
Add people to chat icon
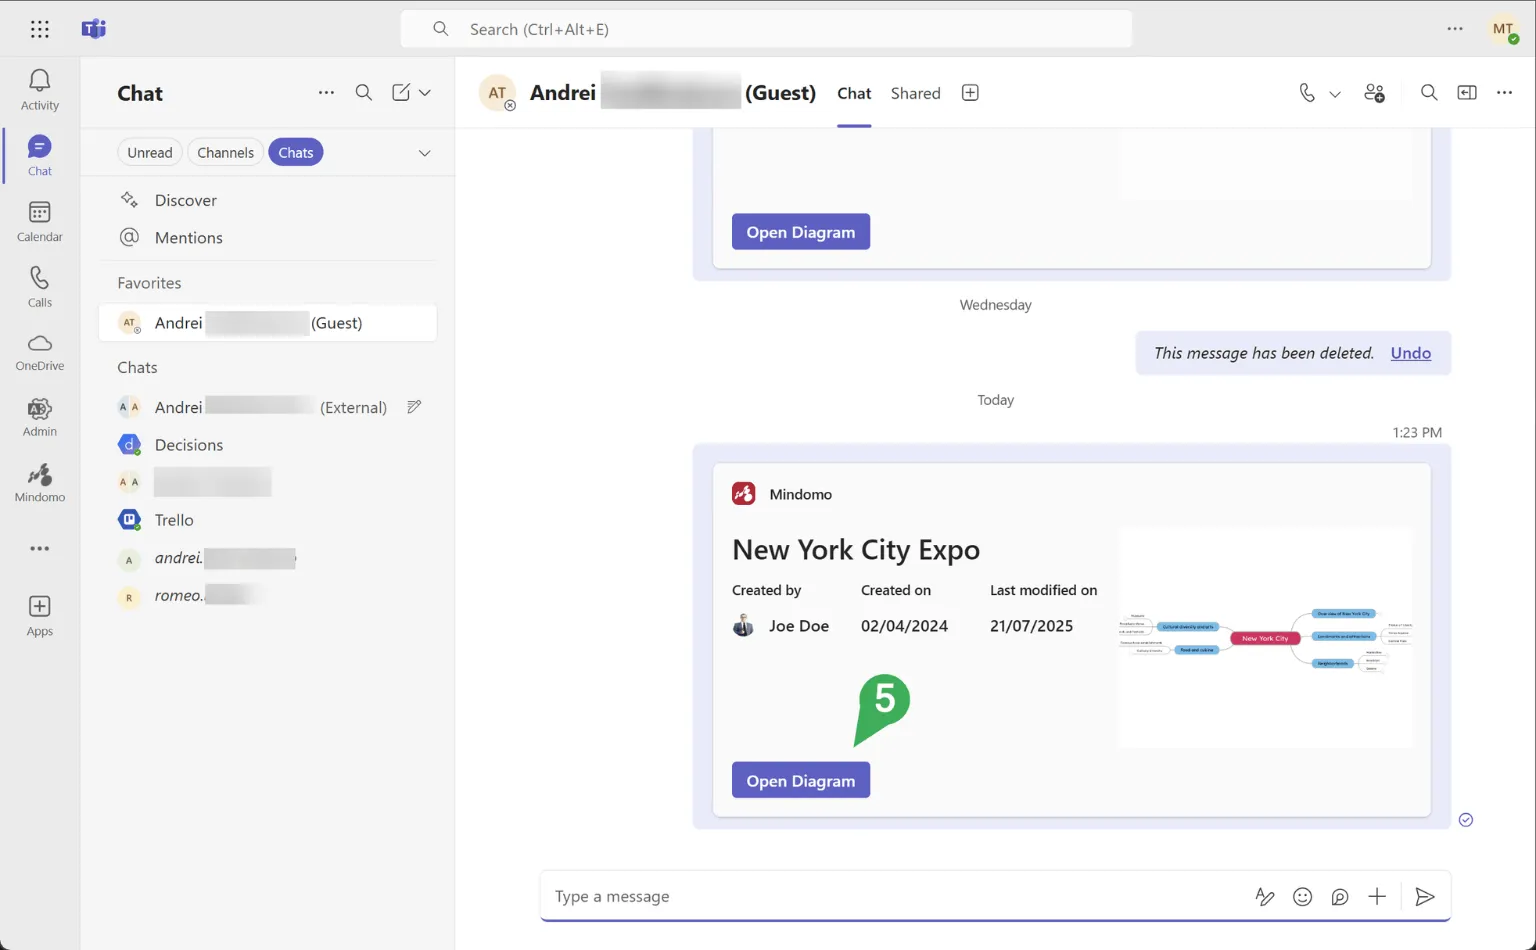coord(1374,93)
